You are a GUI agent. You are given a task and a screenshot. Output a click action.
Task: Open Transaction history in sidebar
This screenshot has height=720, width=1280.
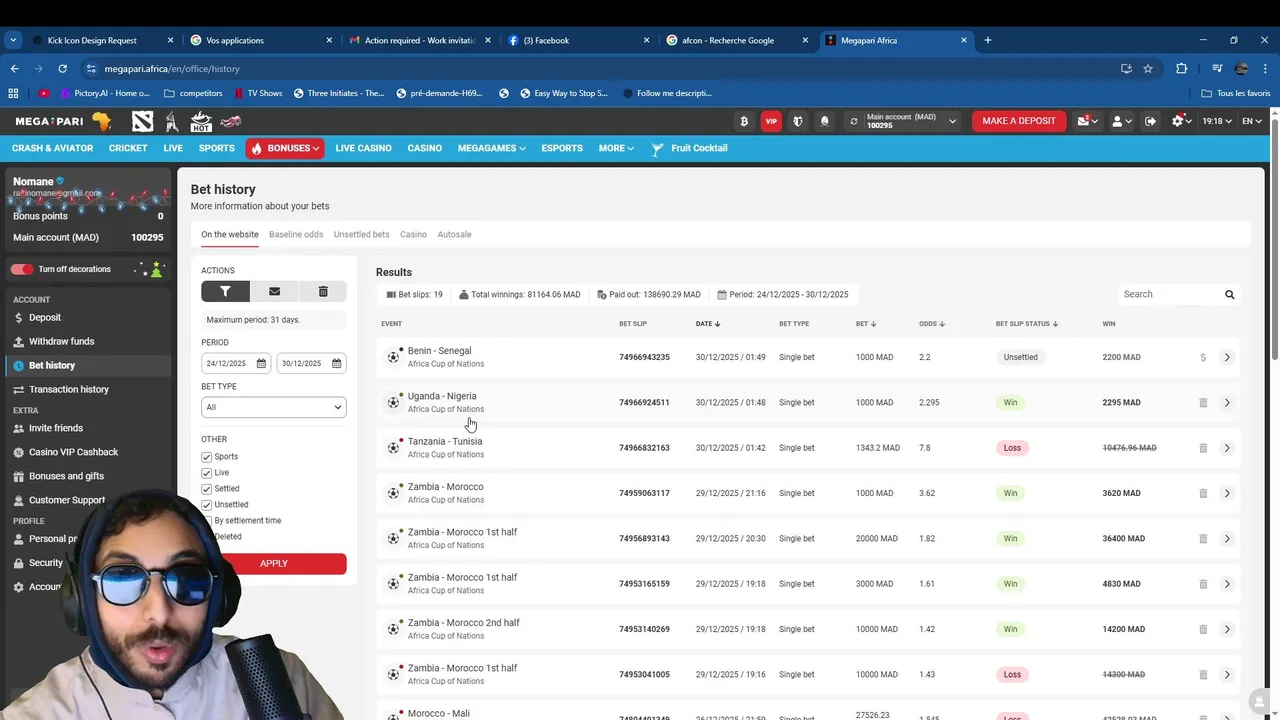68,389
